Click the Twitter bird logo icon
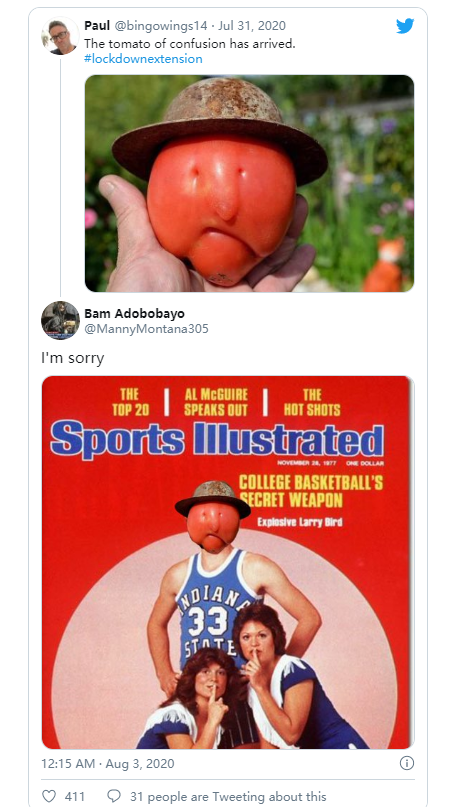 point(405,26)
